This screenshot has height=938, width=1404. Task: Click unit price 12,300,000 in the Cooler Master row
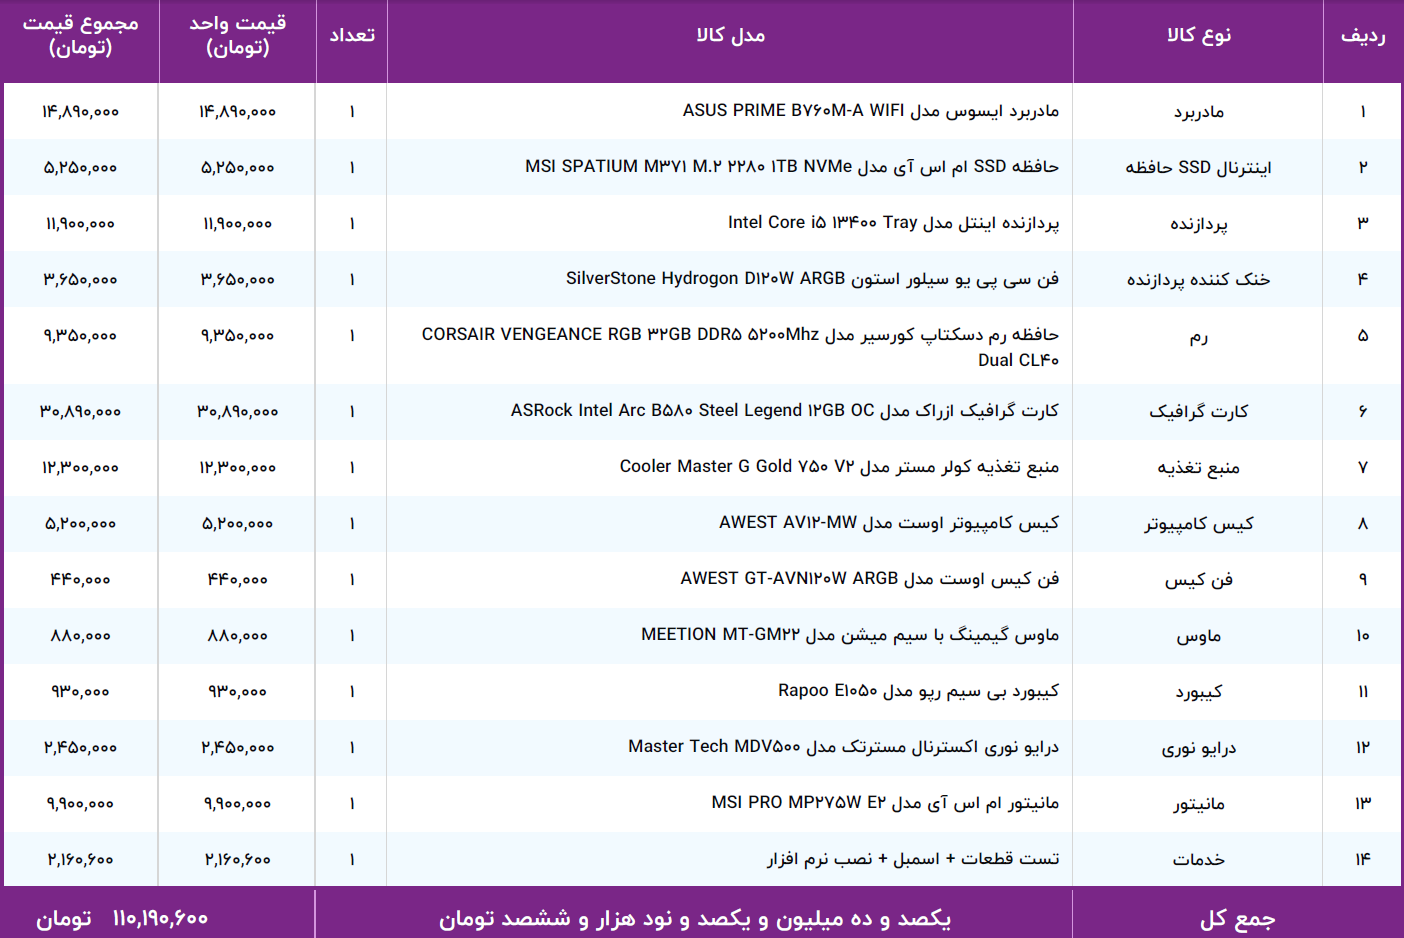(238, 468)
